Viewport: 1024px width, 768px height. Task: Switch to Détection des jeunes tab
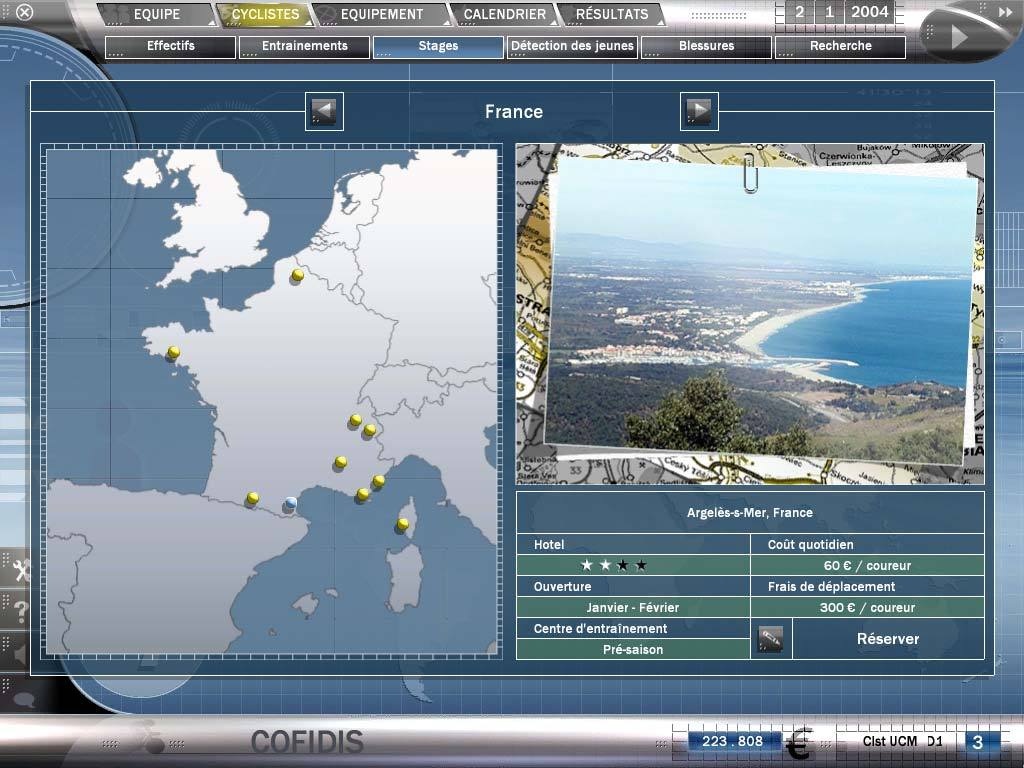(x=572, y=46)
